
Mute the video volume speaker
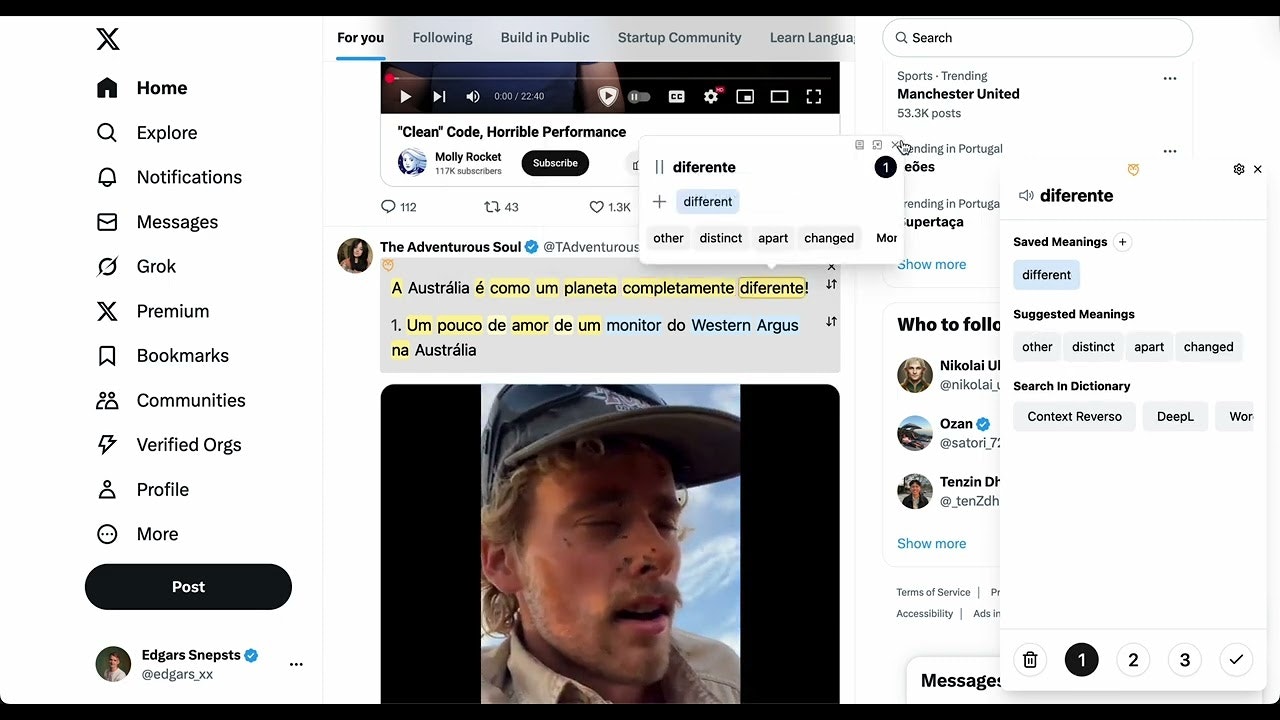tap(473, 97)
